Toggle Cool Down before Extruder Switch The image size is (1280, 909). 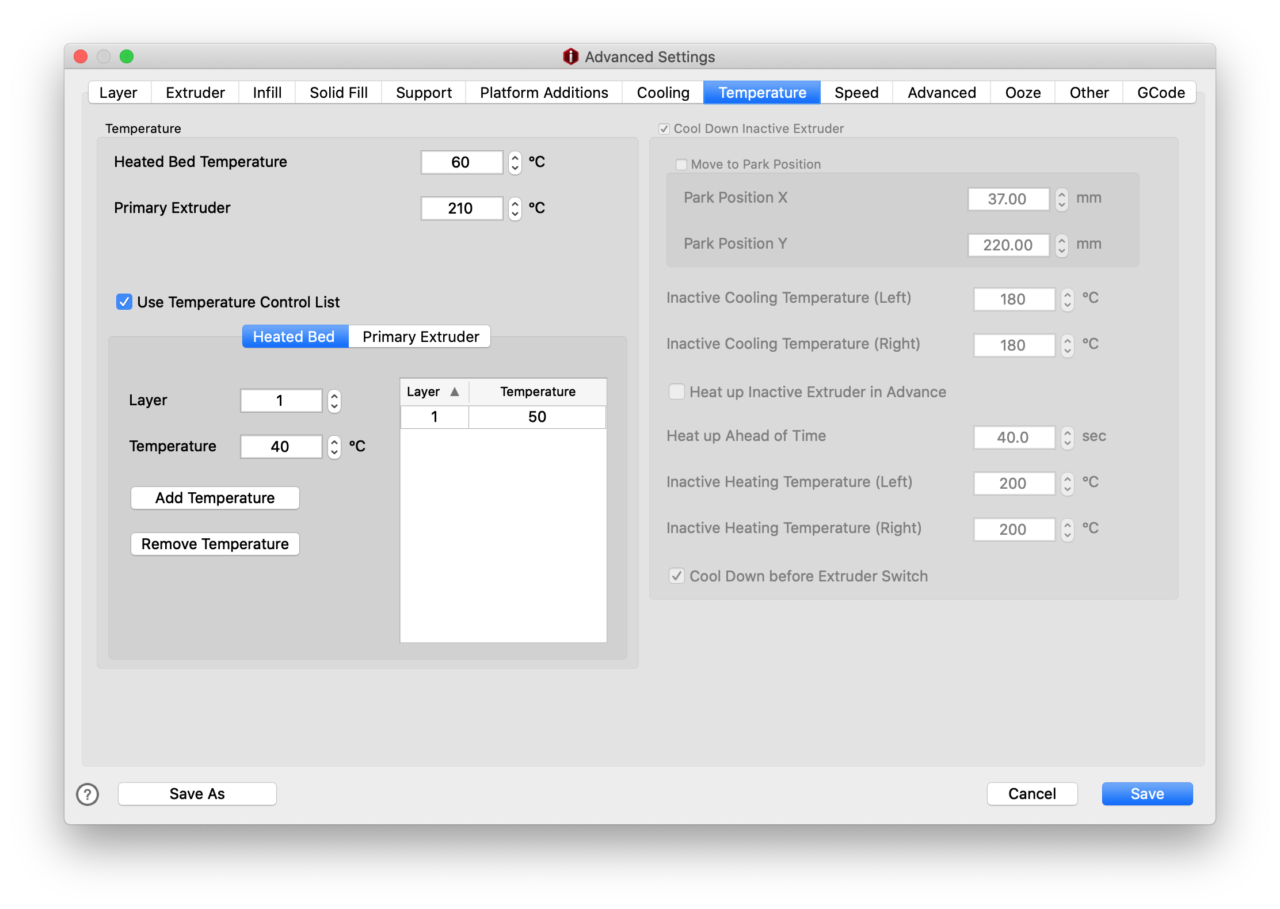pos(677,576)
